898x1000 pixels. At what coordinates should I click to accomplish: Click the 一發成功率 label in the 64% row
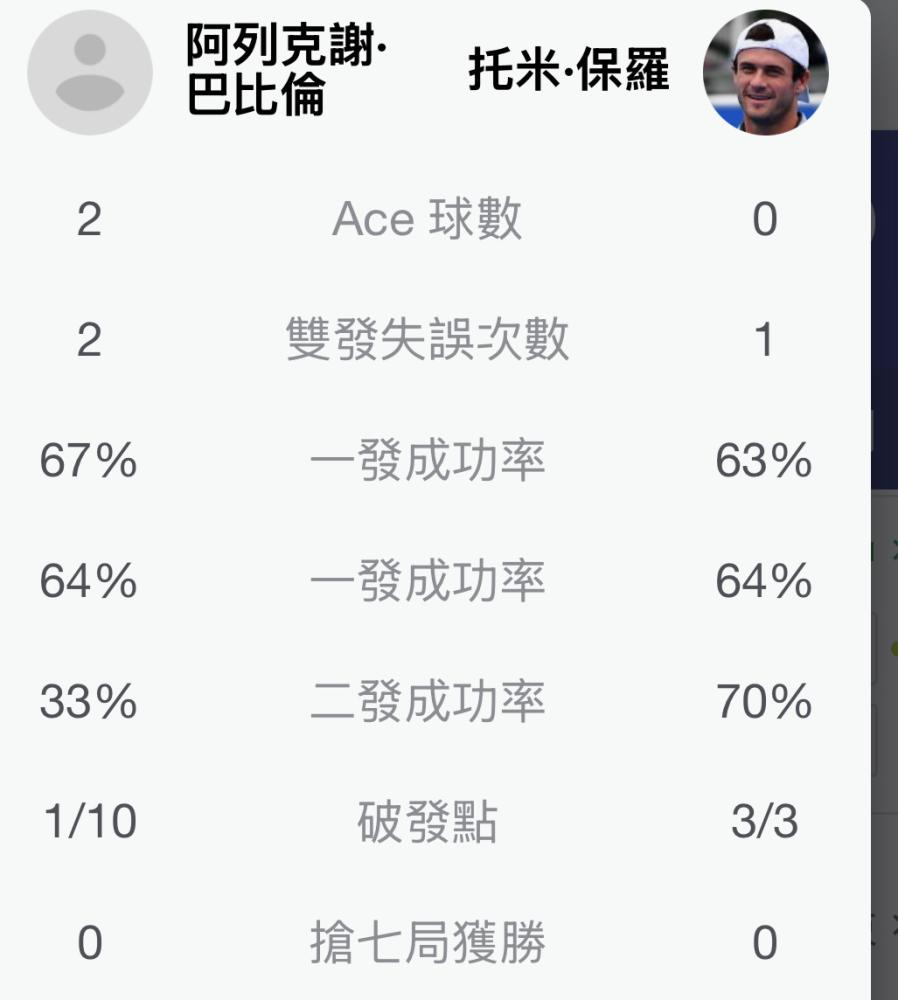(427, 580)
